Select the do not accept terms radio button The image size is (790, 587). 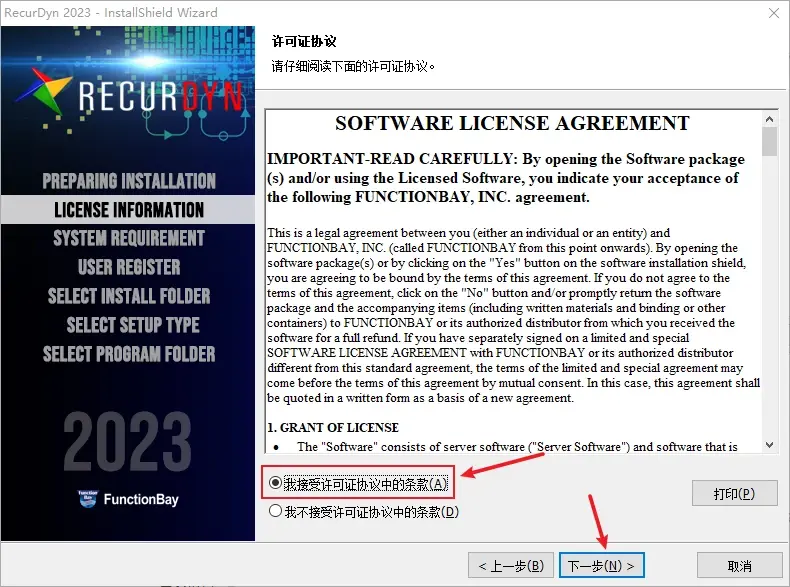[275, 511]
